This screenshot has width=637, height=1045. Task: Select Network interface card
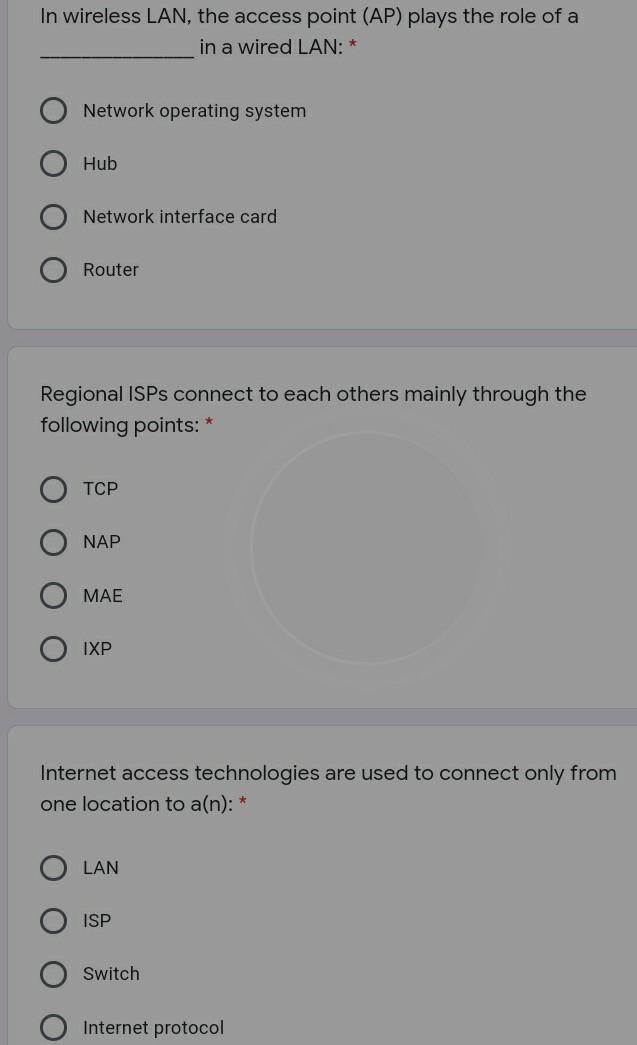coord(53,216)
